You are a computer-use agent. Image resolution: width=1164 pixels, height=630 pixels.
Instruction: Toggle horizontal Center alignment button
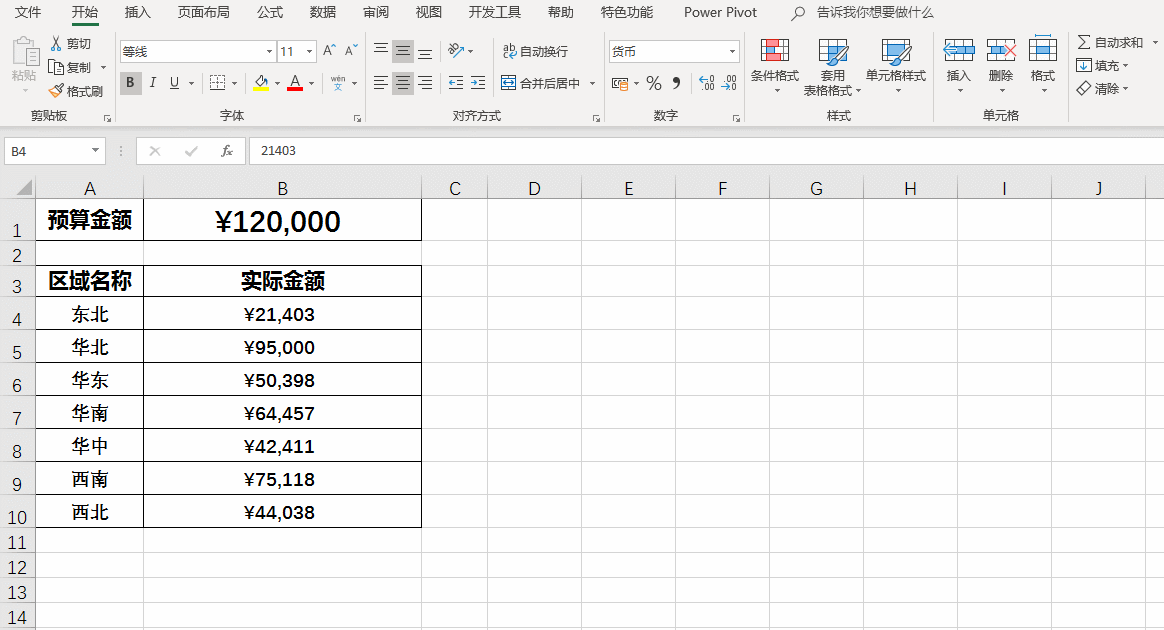pyautogui.click(x=402, y=82)
